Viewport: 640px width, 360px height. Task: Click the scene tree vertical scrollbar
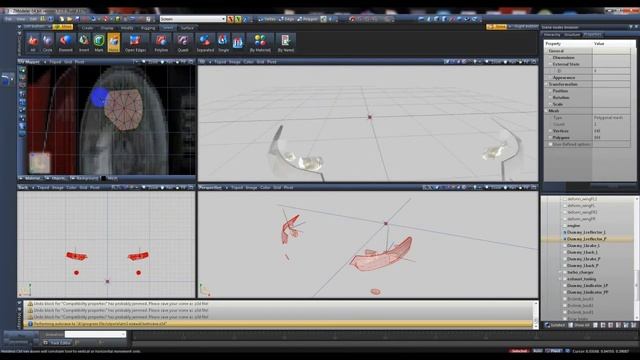(x=637, y=258)
